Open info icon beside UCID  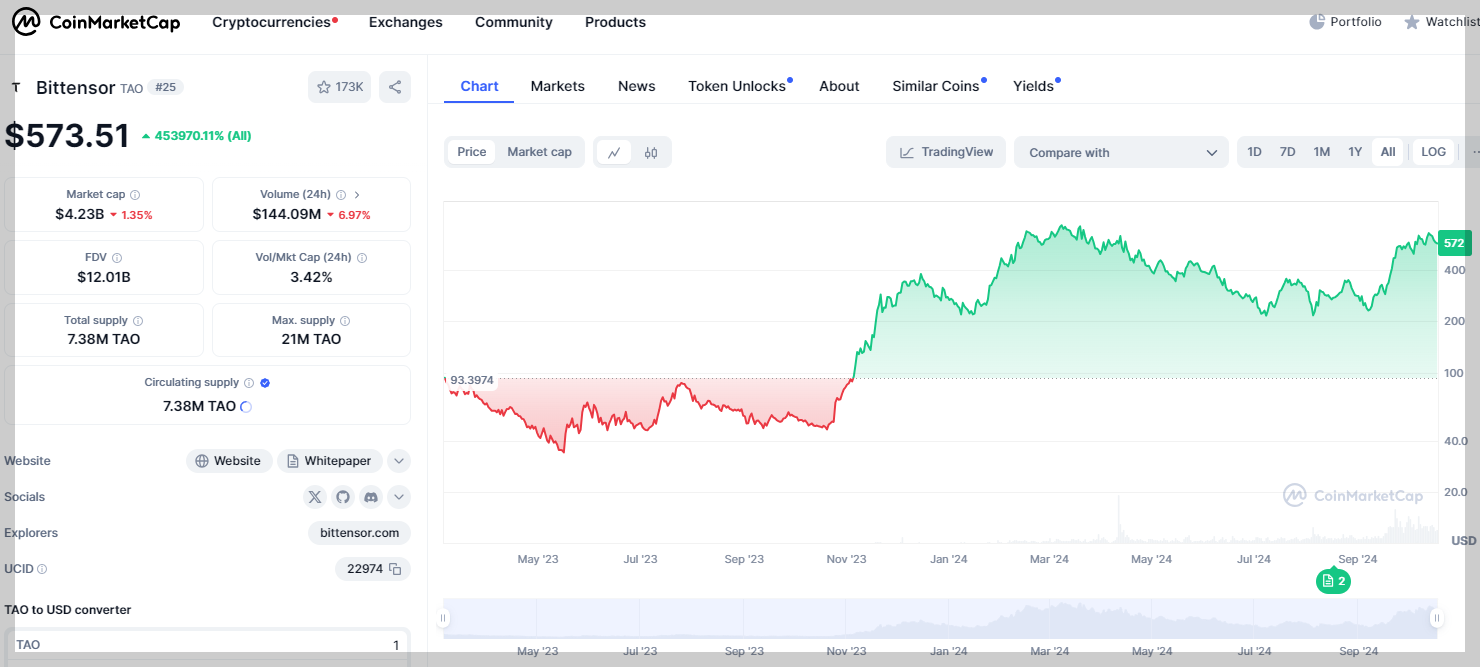42,569
